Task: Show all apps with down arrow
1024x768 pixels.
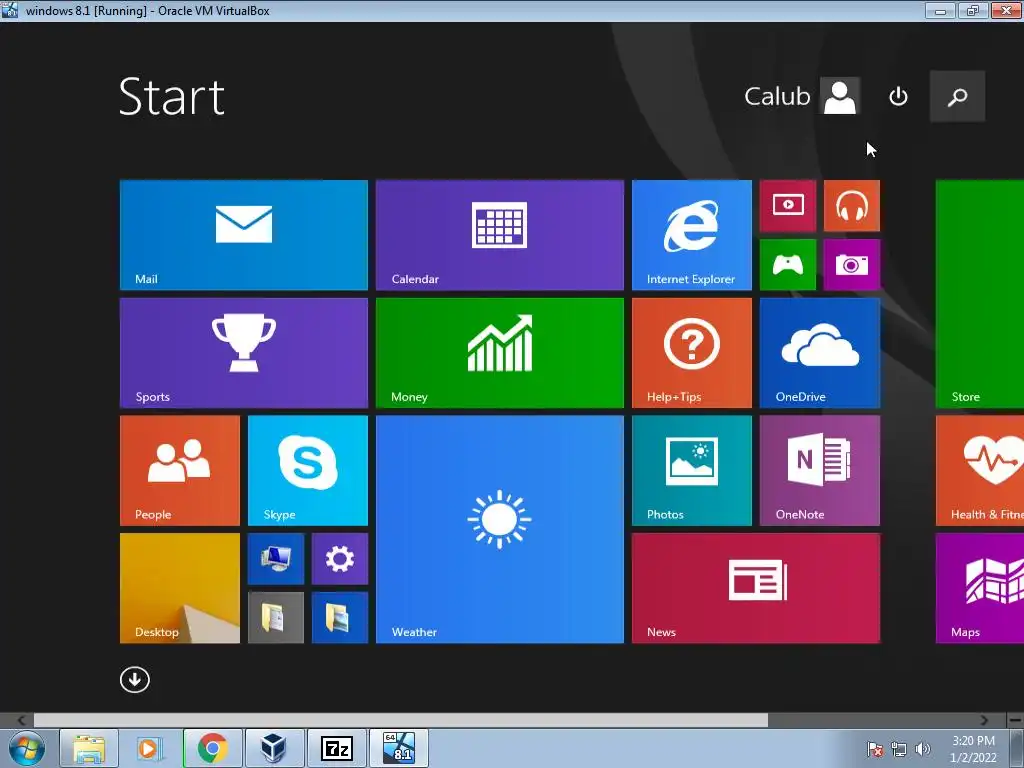Action: pyautogui.click(x=135, y=680)
